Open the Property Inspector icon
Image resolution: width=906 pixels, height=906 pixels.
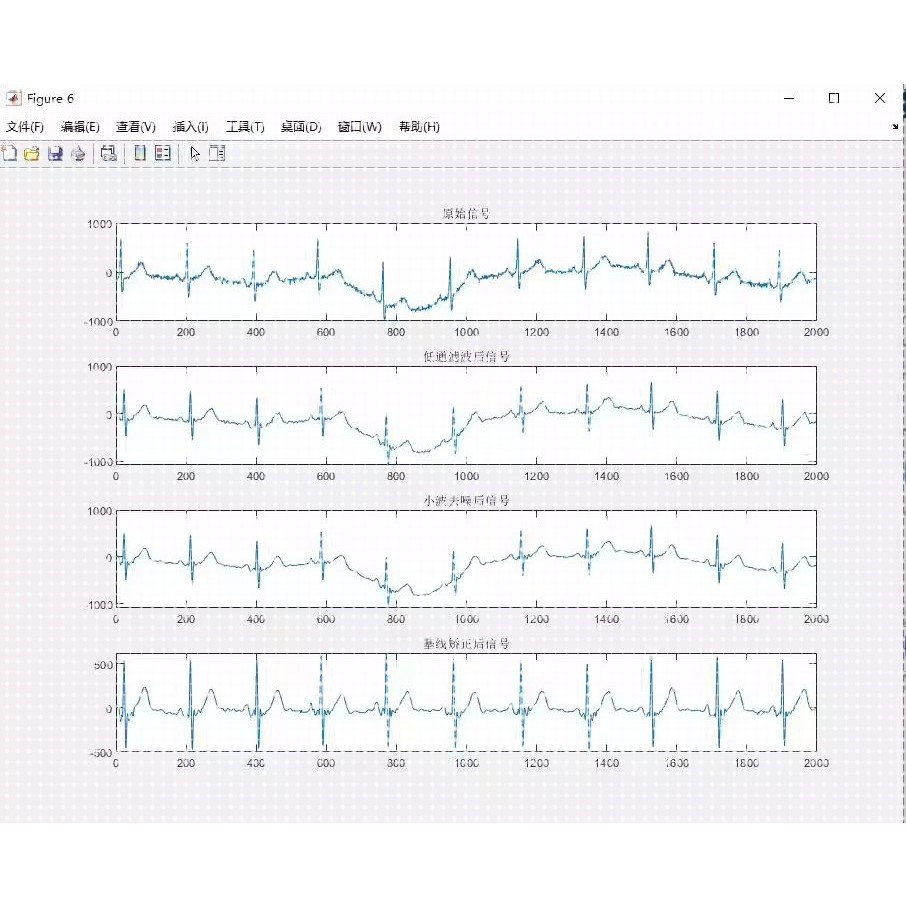[x=217, y=153]
